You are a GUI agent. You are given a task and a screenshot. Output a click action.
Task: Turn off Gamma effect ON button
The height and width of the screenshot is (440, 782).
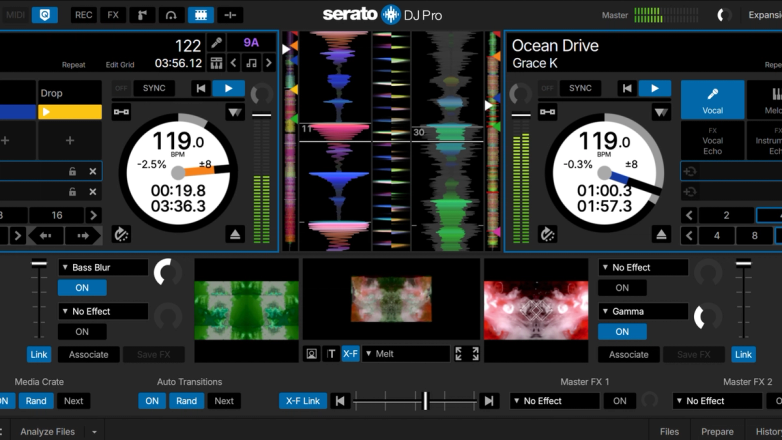pyautogui.click(x=622, y=332)
